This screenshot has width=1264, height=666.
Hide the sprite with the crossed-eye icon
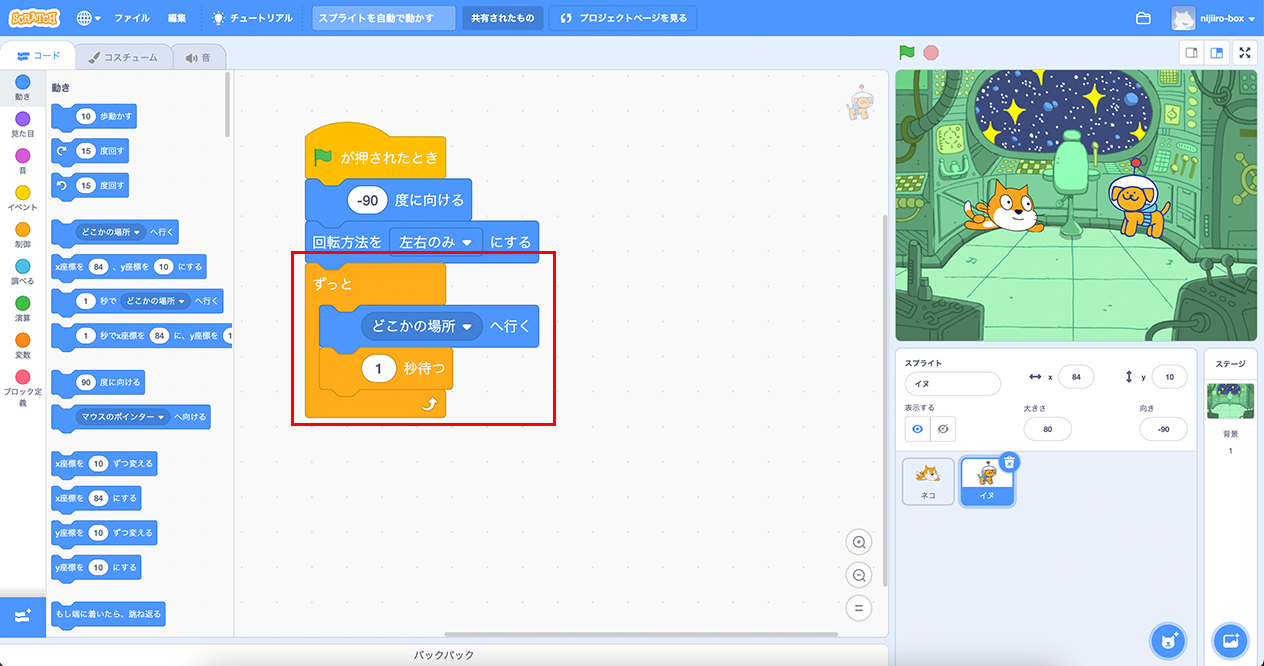[x=942, y=429]
